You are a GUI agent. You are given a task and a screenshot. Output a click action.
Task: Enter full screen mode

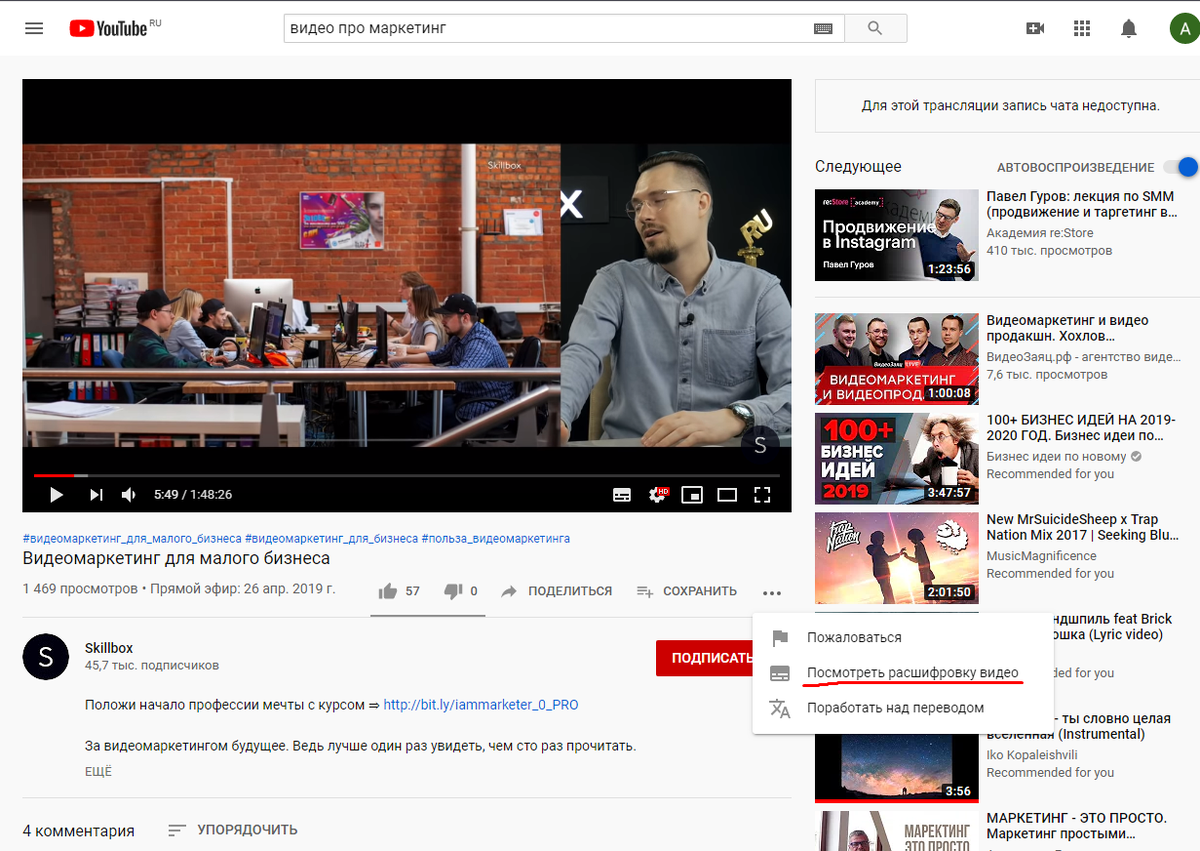coord(762,494)
